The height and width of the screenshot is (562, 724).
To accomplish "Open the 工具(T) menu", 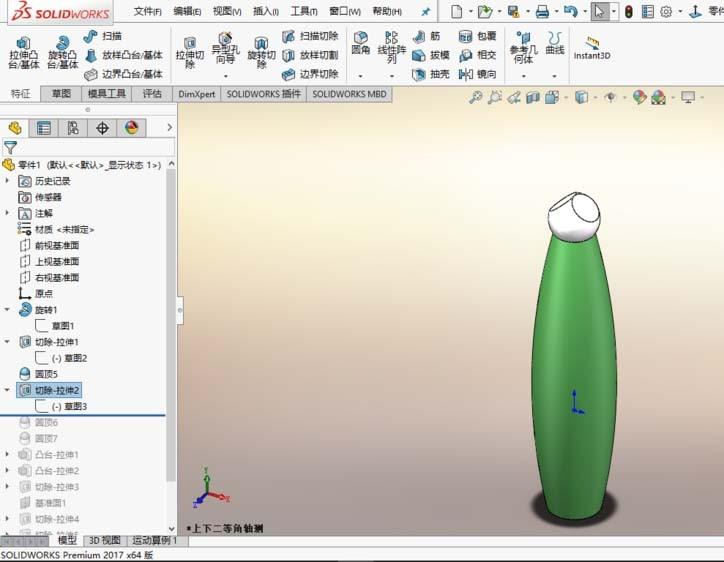I will click(x=304, y=12).
